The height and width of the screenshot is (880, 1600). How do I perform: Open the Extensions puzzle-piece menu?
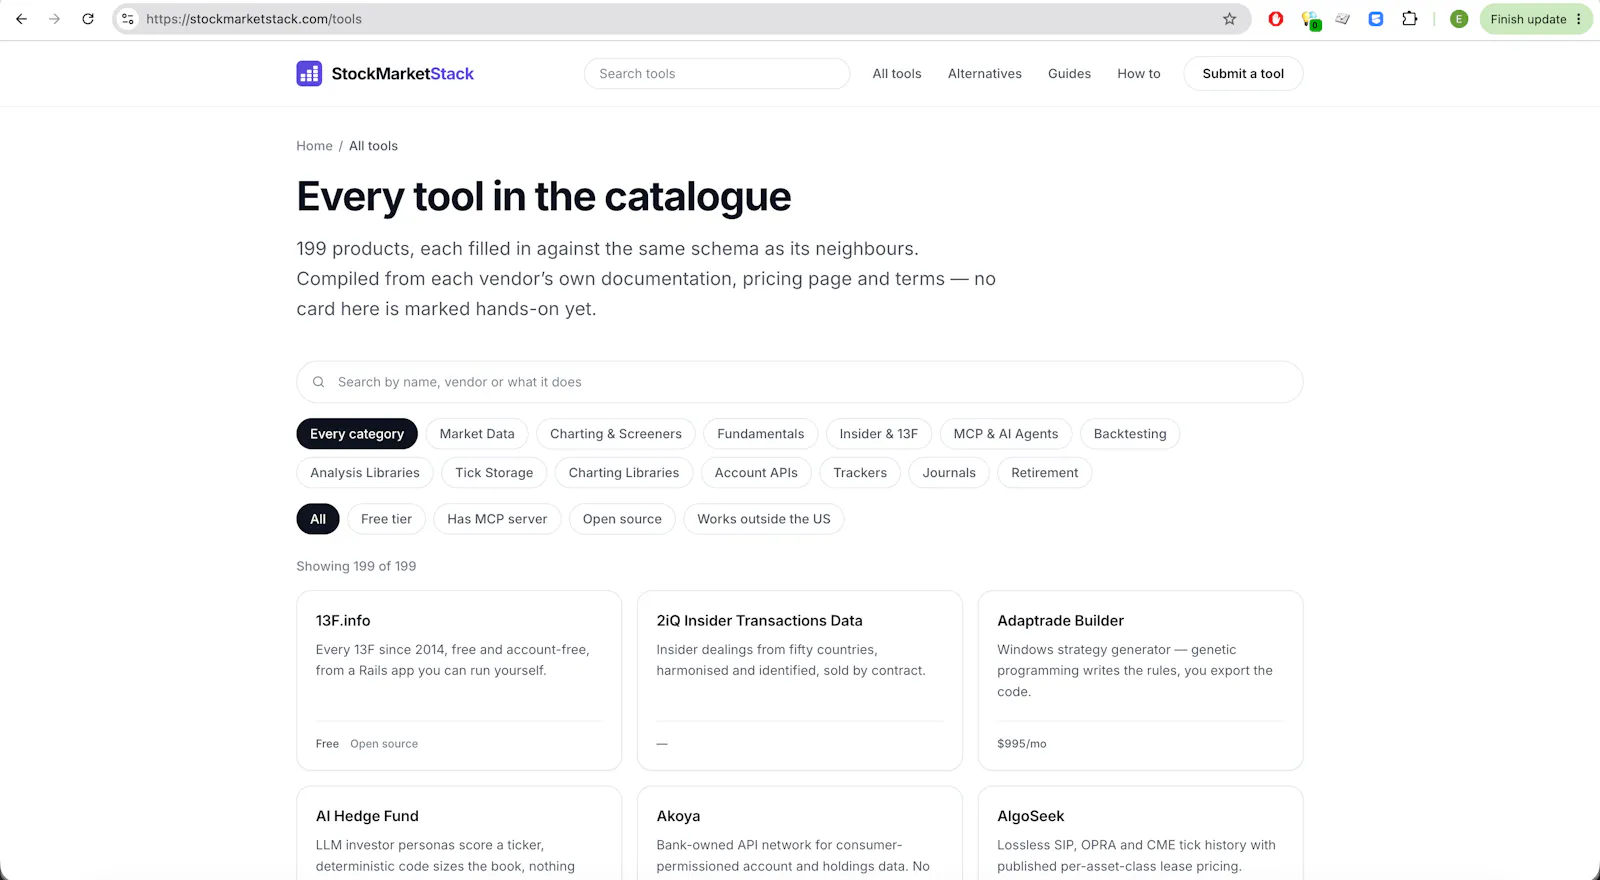1409,19
